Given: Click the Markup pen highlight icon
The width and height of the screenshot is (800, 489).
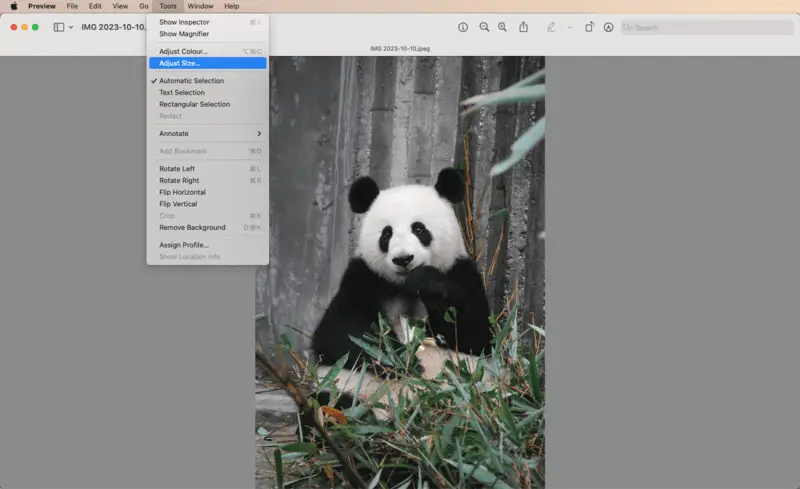Looking at the screenshot, I should pos(551,27).
